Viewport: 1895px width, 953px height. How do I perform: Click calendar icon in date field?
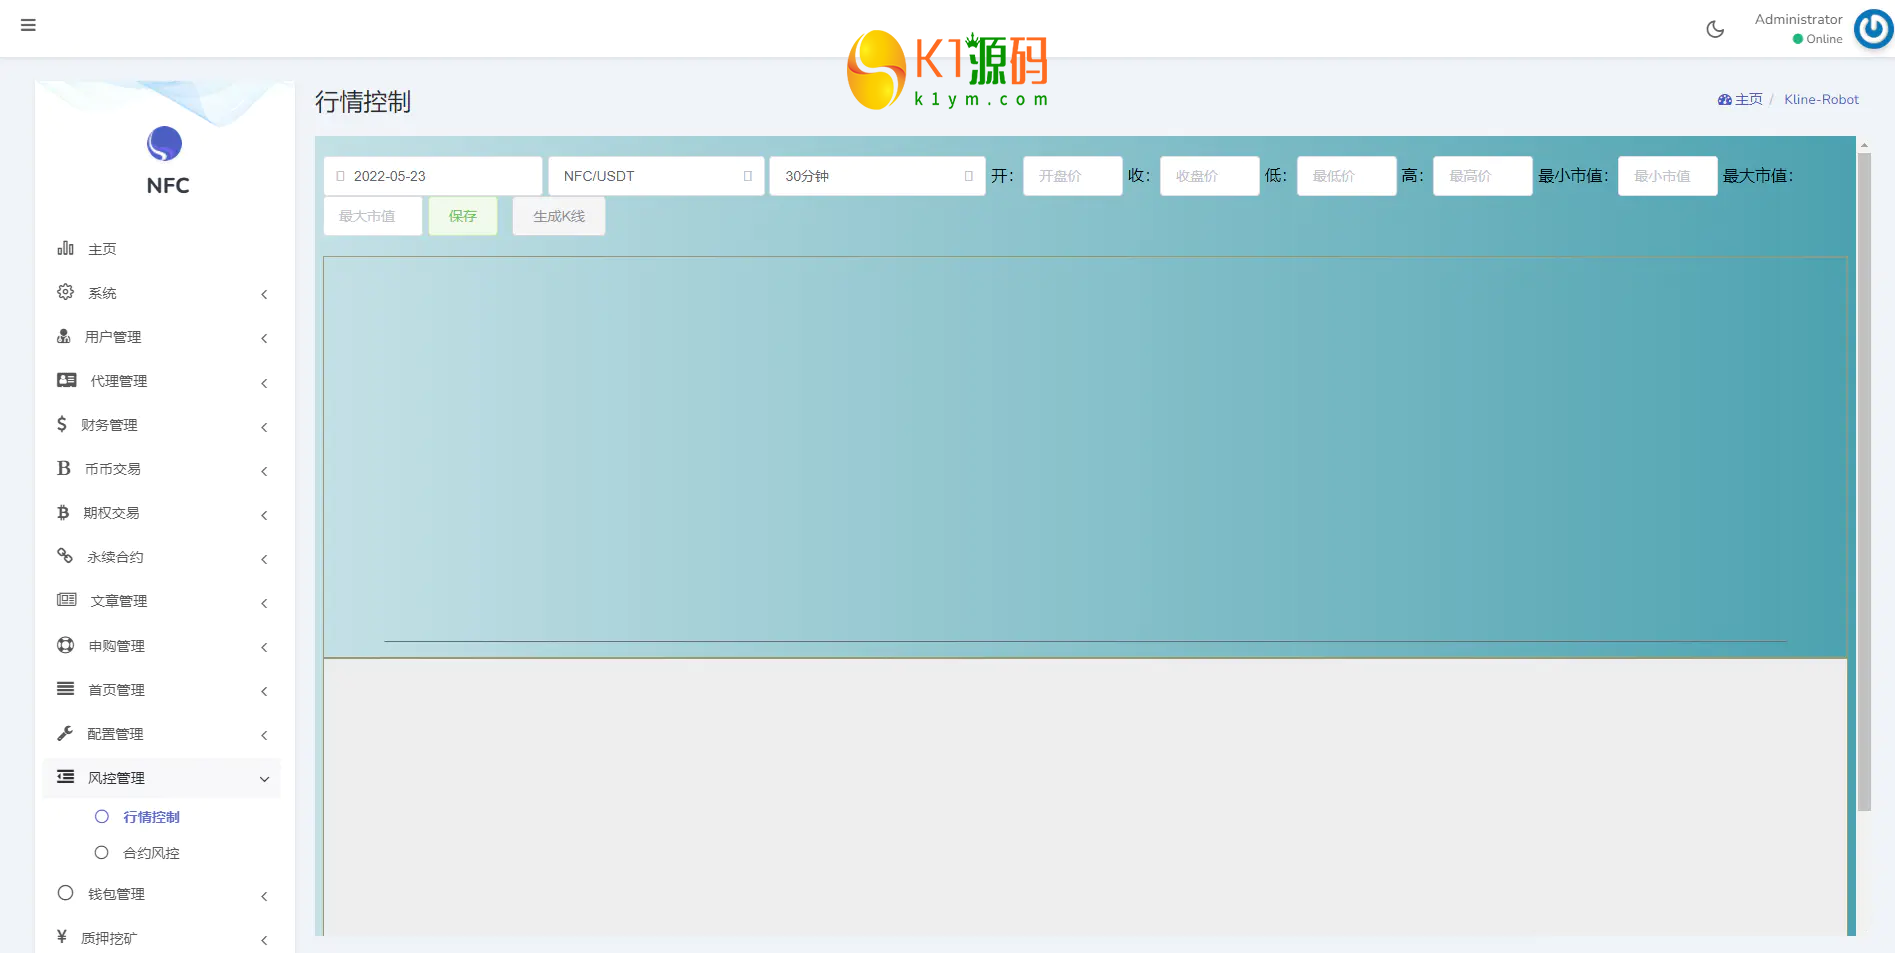(341, 176)
